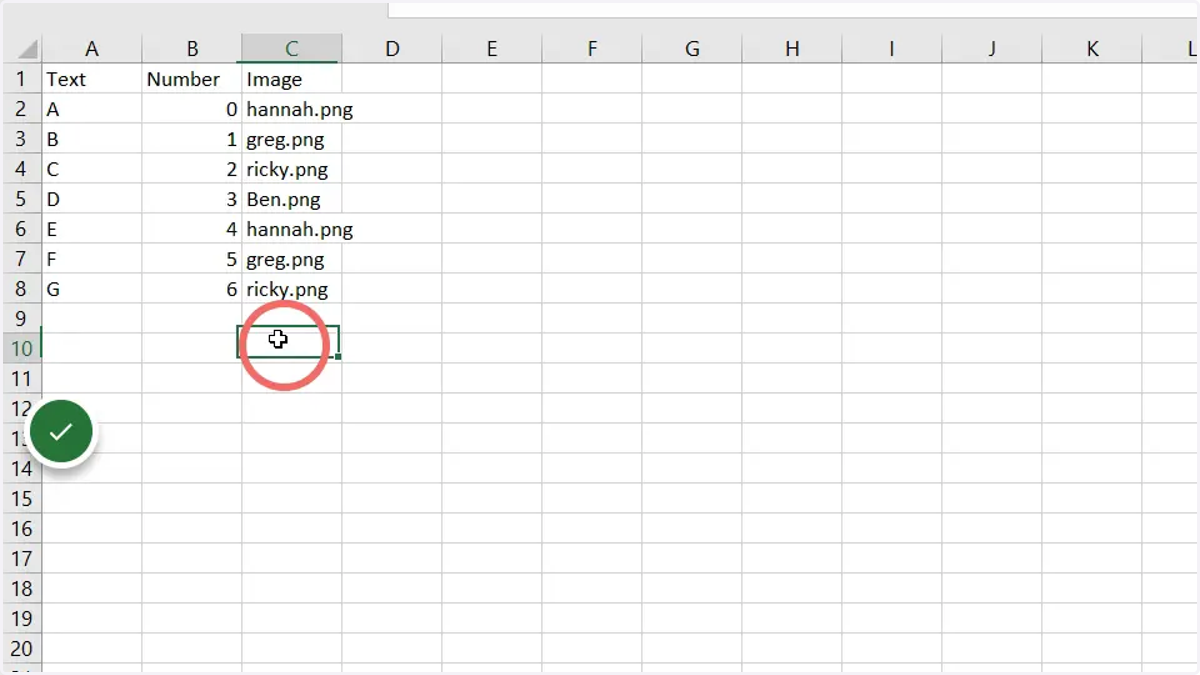This screenshot has width=1200, height=675.
Task: Select 'ricky.png' in row 8
Action: 292,289
